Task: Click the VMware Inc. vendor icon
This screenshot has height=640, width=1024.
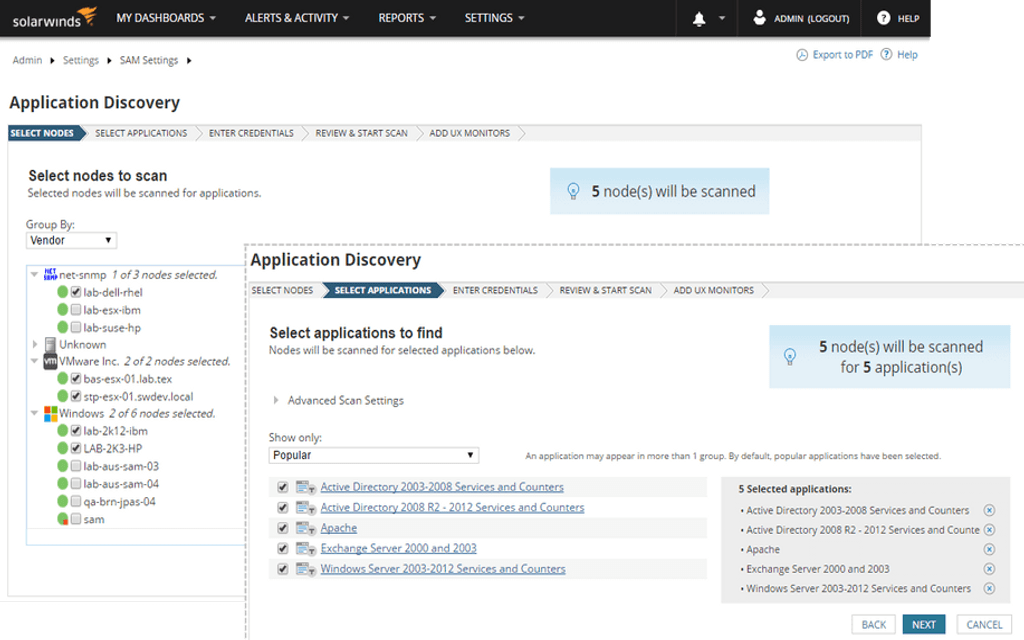Action: (x=50, y=361)
